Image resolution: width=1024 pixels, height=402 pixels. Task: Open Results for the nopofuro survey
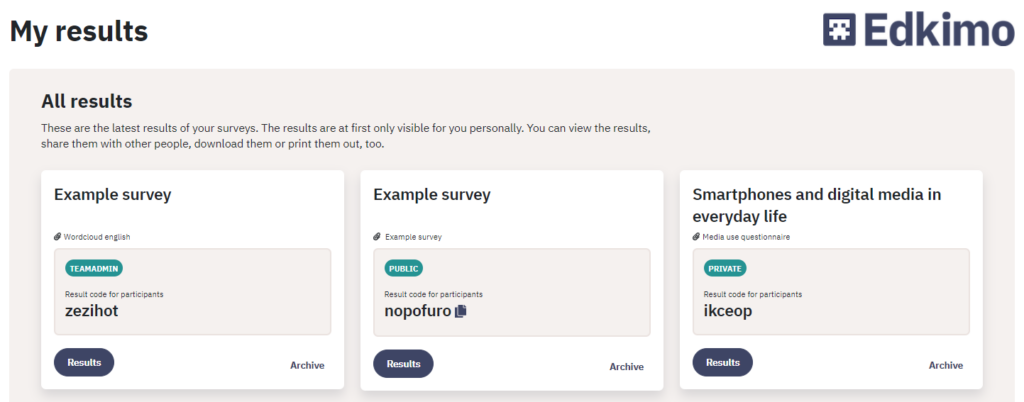pos(404,363)
